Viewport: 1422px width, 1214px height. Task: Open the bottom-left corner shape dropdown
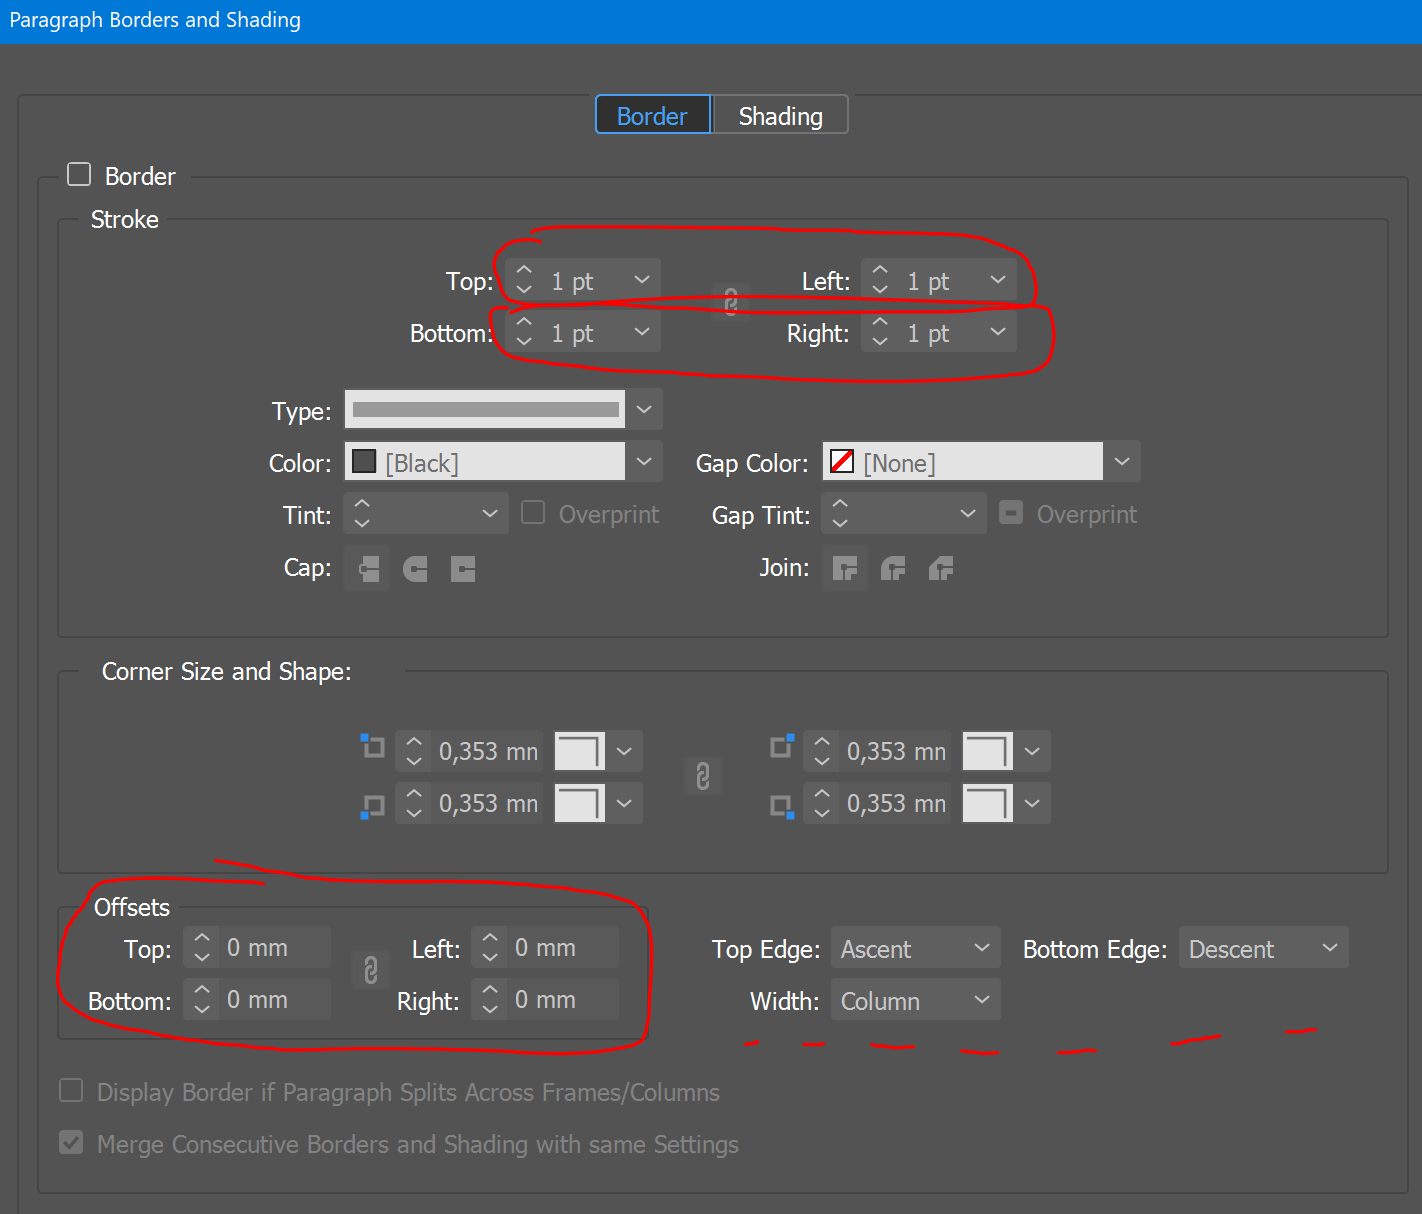pyautogui.click(x=624, y=803)
